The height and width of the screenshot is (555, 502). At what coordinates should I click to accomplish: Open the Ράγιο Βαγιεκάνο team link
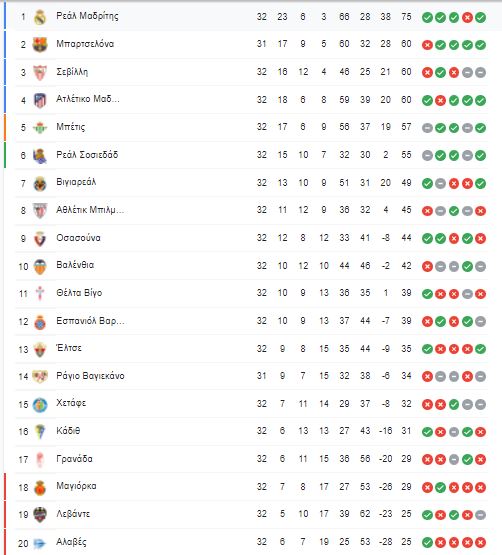(90, 376)
